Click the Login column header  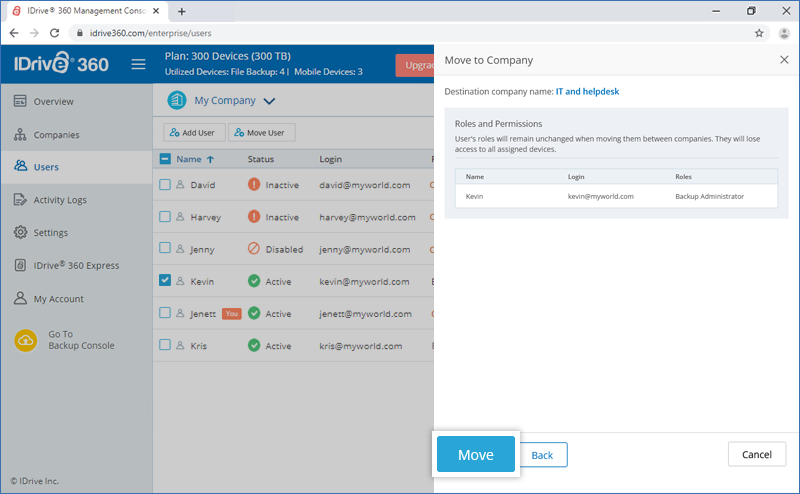tap(331, 159)
